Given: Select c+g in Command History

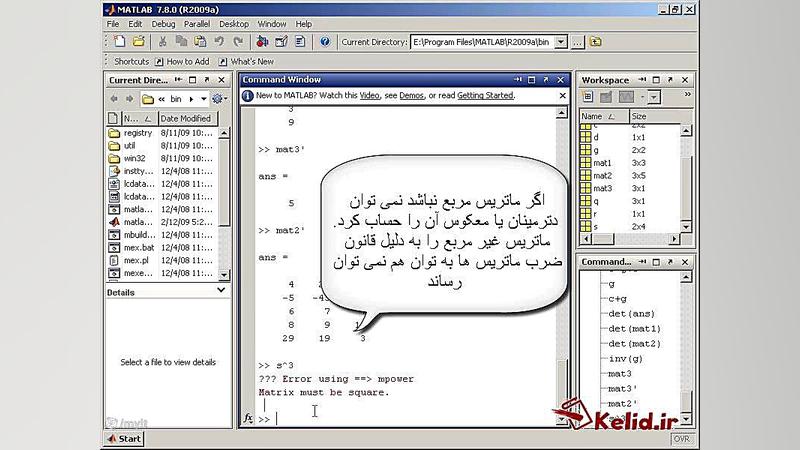Looking at the screenshot, I should pyautogui.click(x=617, y=298).
